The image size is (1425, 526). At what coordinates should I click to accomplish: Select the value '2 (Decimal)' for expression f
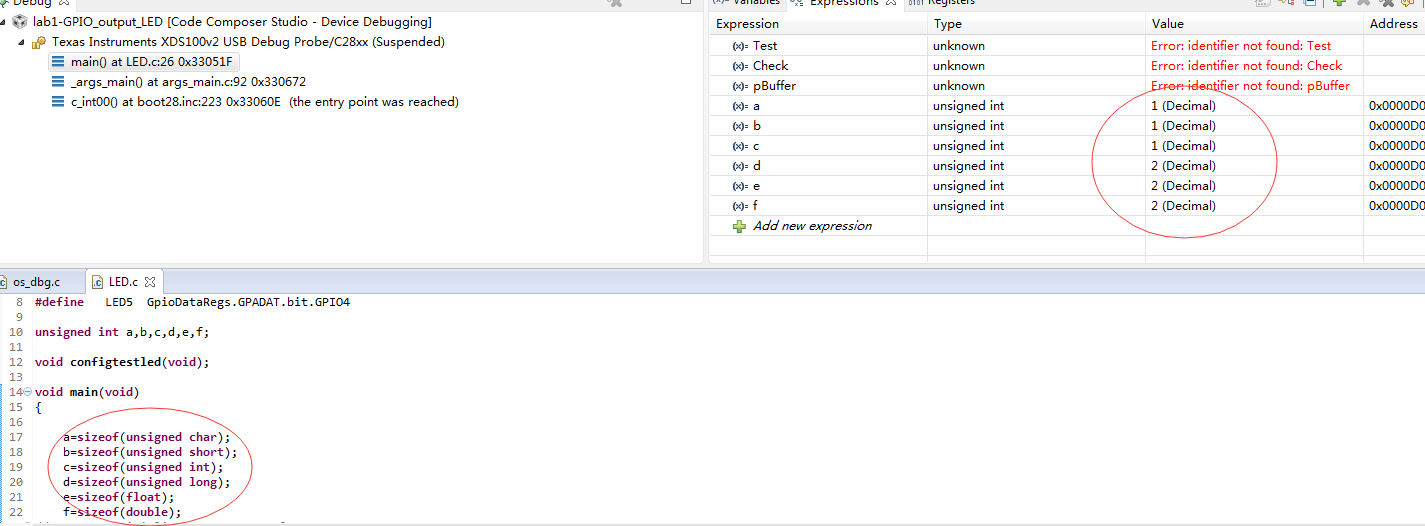[x=1183, y=206]
